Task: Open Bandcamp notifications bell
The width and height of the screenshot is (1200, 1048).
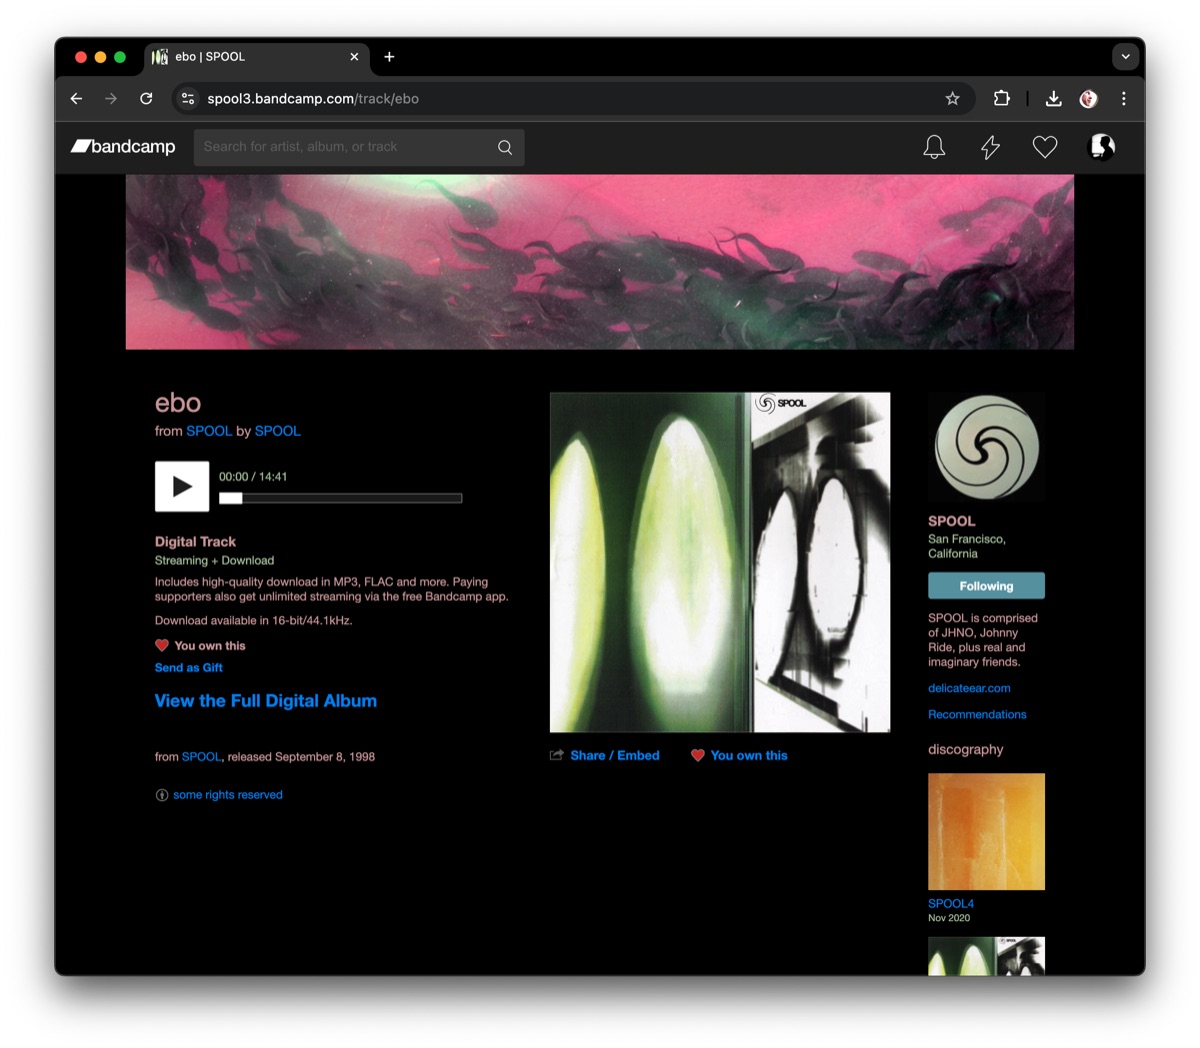Action: click(x=934, y=147)
